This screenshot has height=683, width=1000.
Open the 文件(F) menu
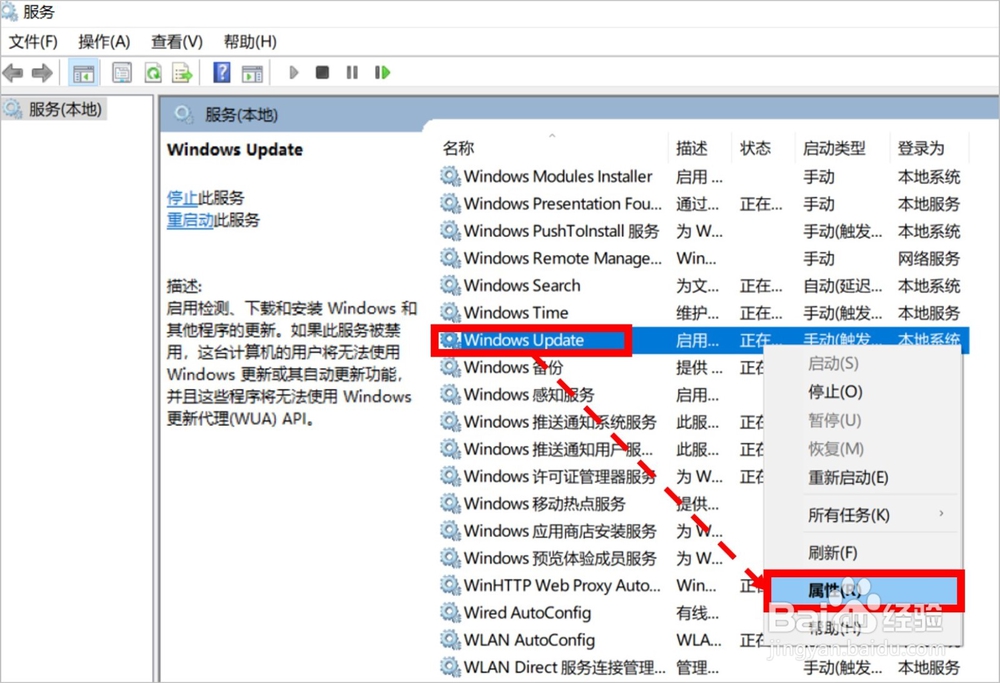click(x=33, y=42)
